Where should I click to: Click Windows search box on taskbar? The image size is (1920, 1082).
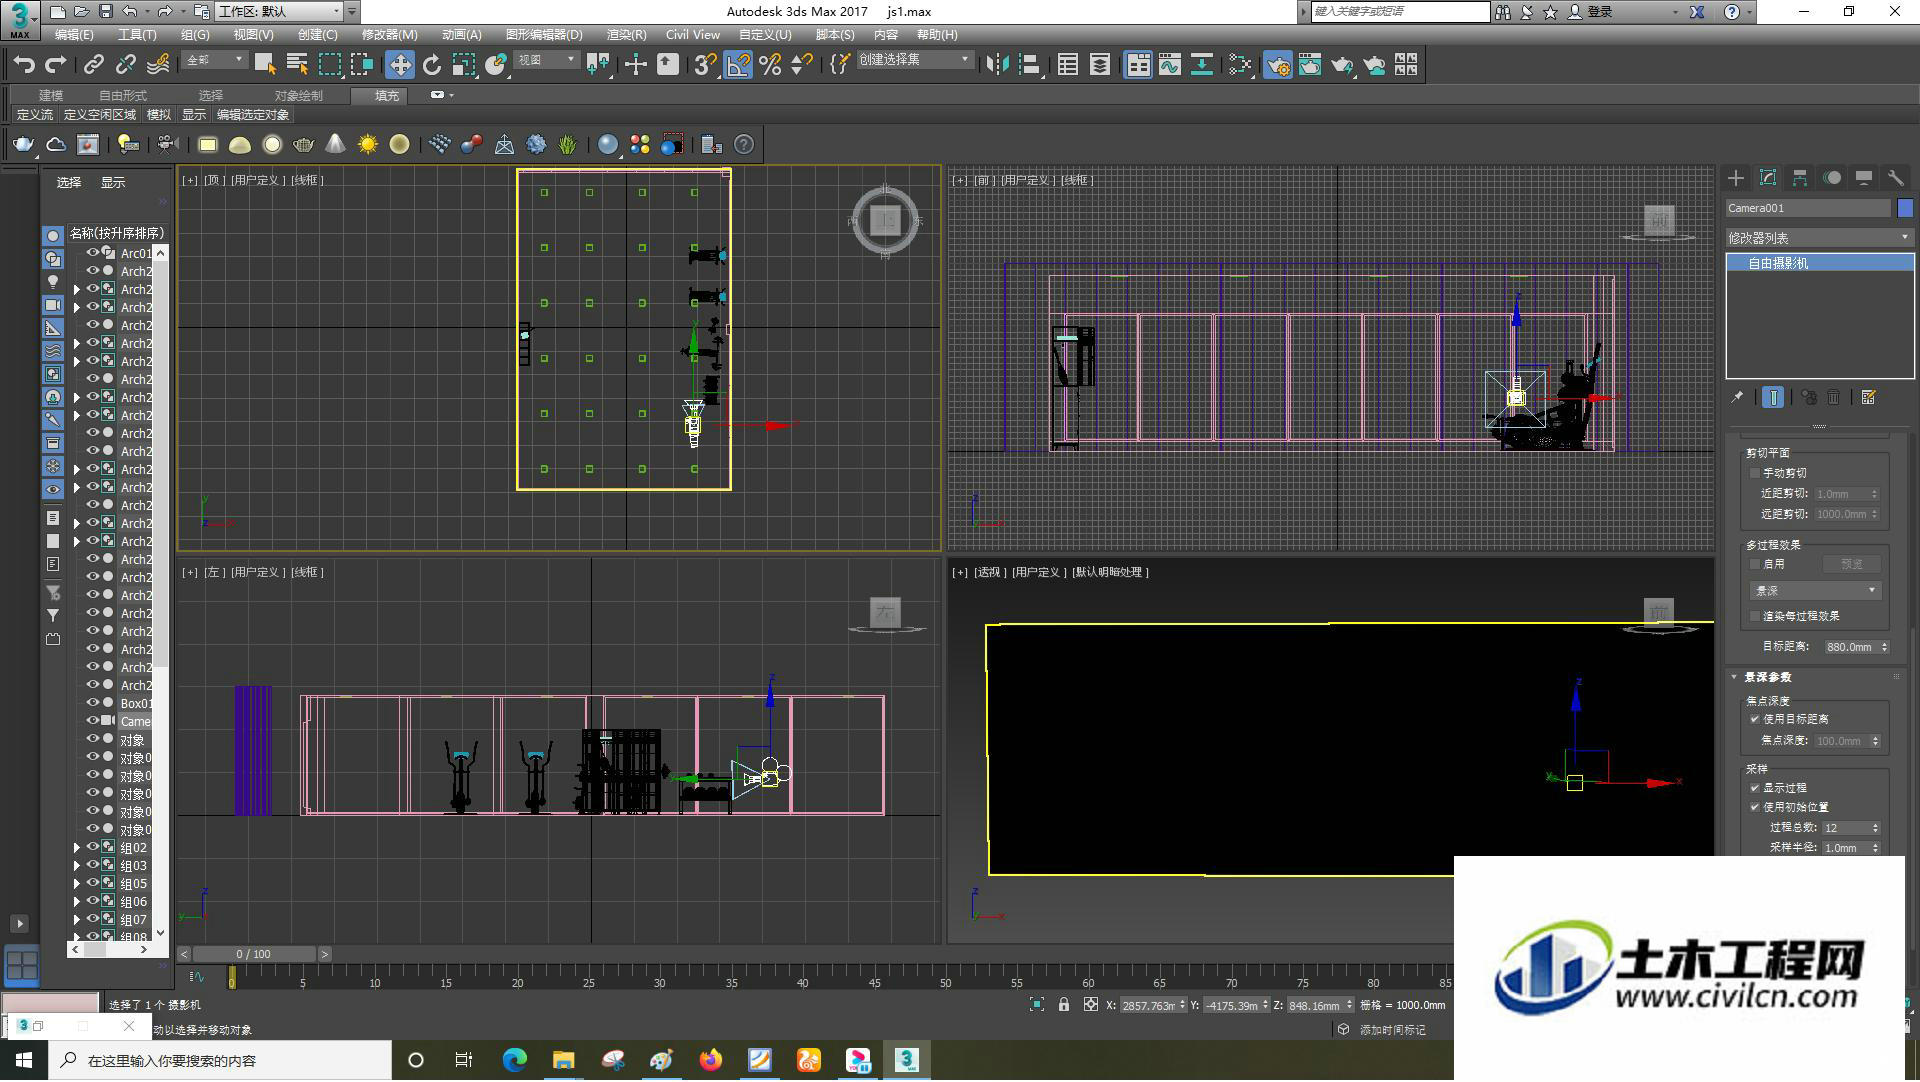[x=221, y=1061]
